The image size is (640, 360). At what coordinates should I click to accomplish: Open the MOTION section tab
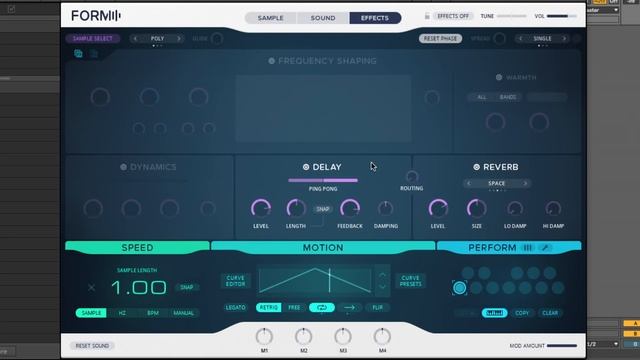pyautogui.click(x=323, y=247)
